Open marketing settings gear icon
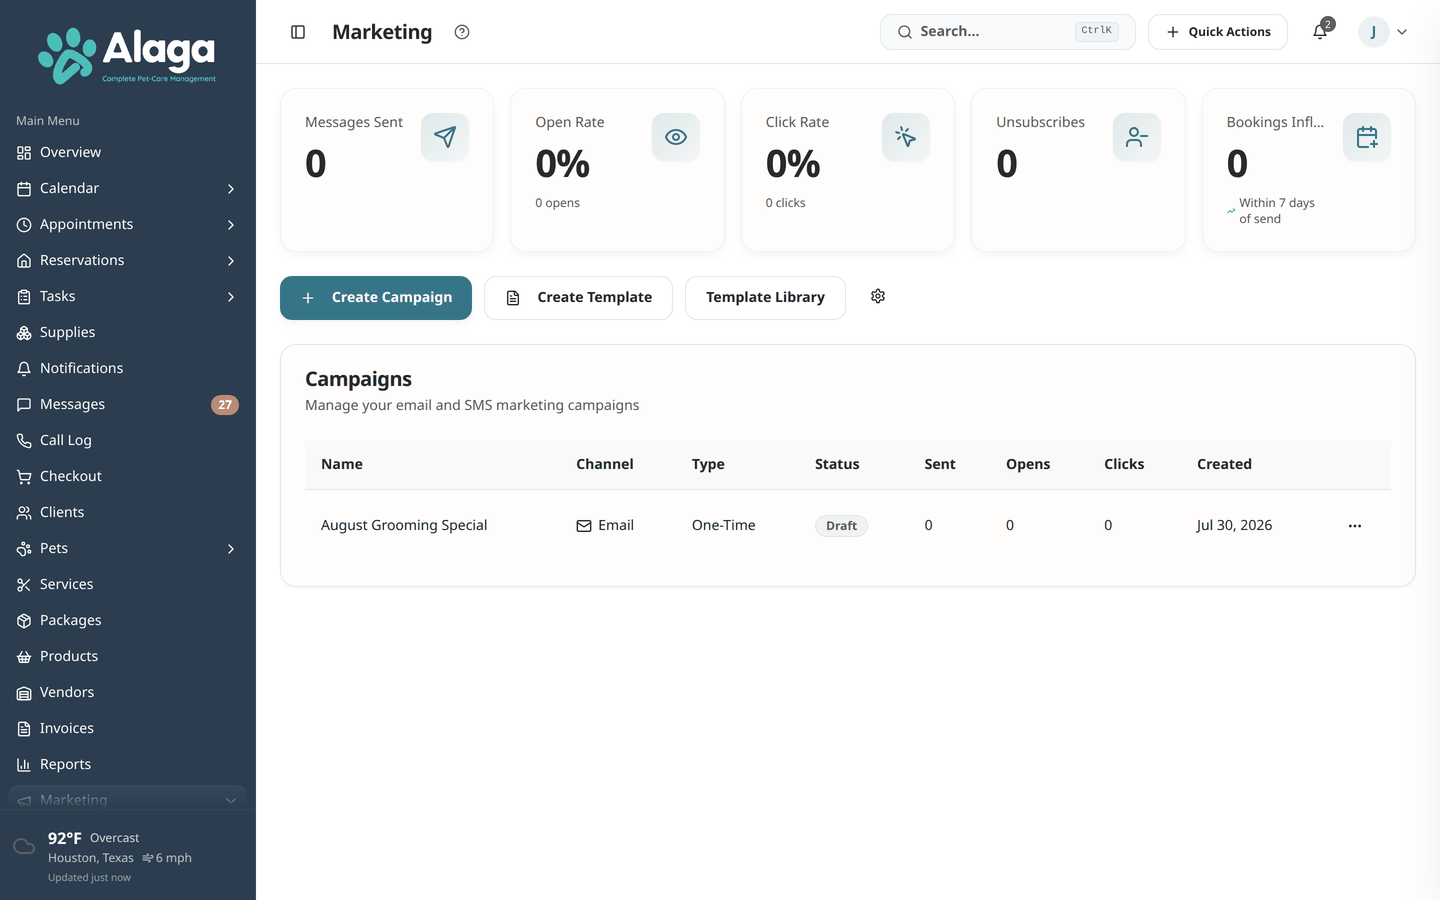 pyautogui.click(x=878, y=296)
